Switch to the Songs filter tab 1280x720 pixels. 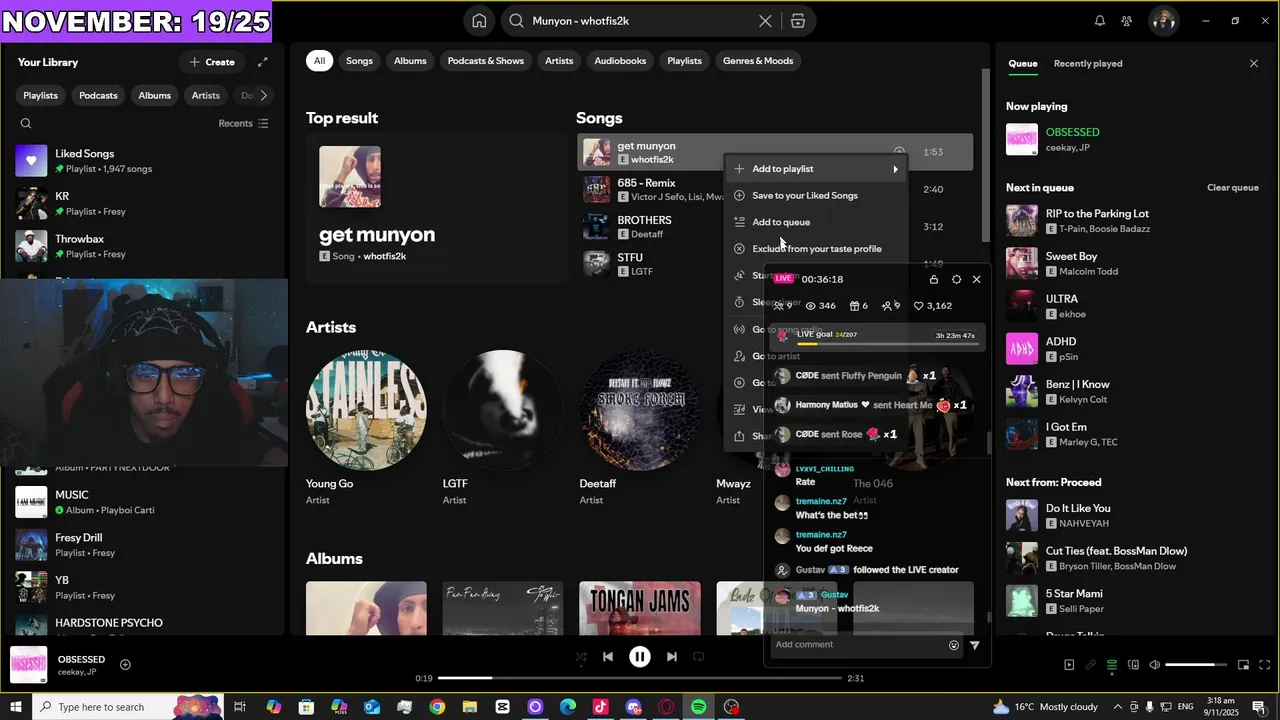point(359,61)
